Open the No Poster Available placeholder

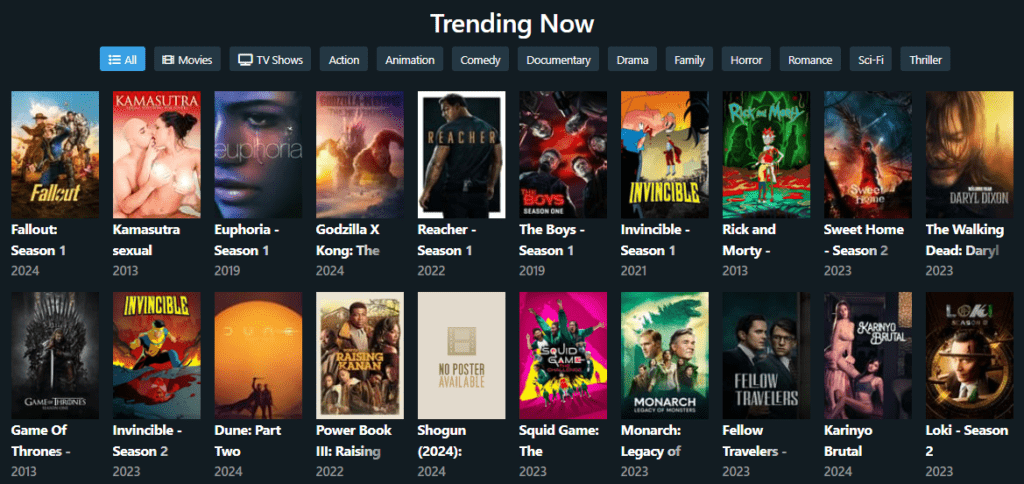pos(461,355)
